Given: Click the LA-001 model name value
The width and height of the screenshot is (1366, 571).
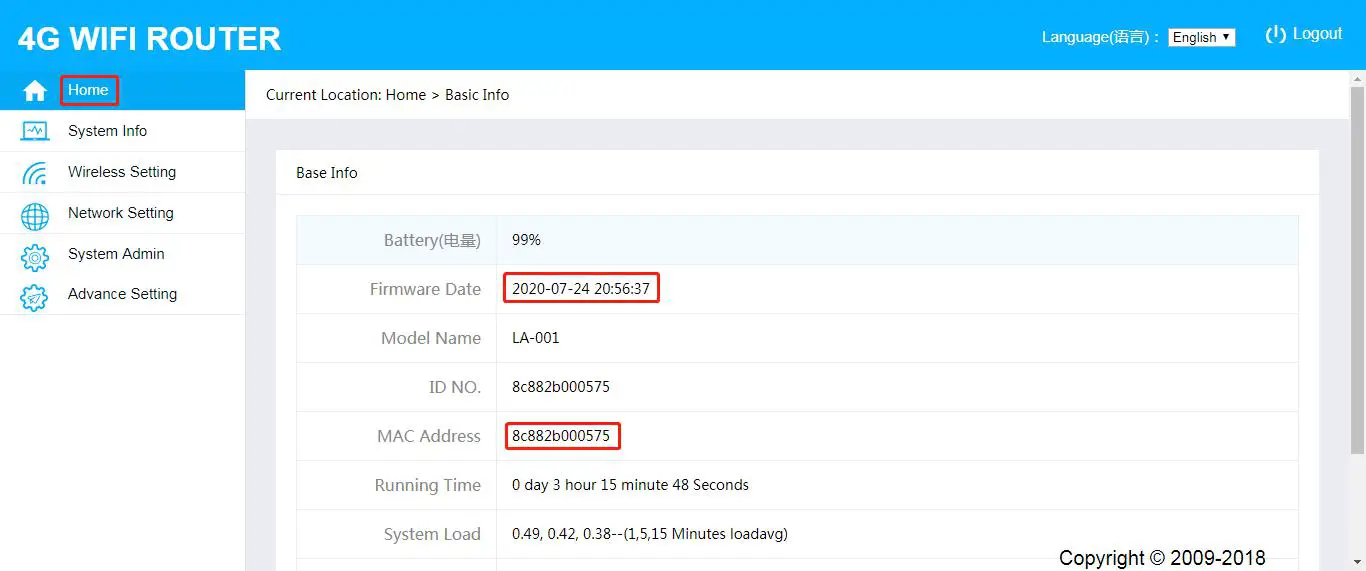Looking at the screenshot, I should pyautogui.click(x=536, y=338).
